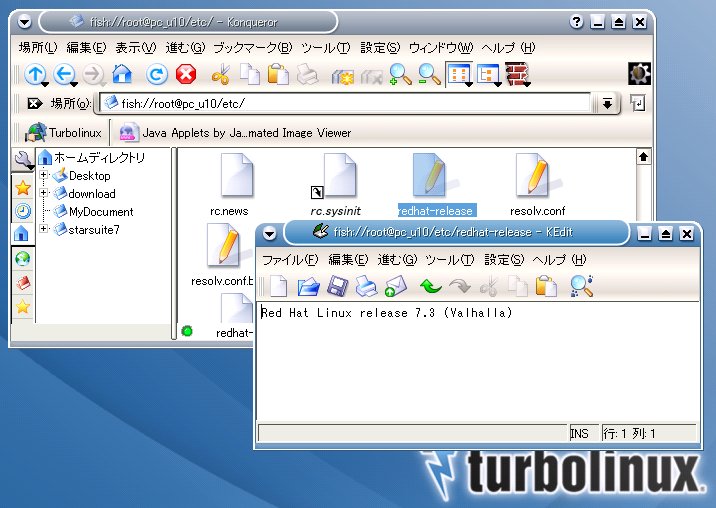Open a file via KEdit folder icon
The image size is (716, 508).
coord(308,286)
